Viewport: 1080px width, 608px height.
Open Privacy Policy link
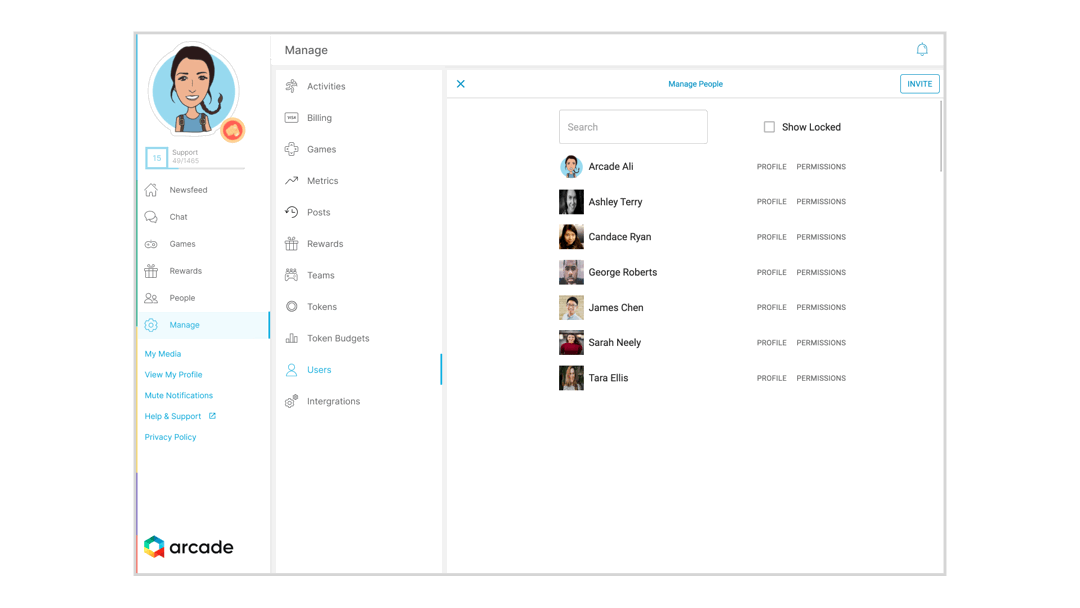pos(170,437)
